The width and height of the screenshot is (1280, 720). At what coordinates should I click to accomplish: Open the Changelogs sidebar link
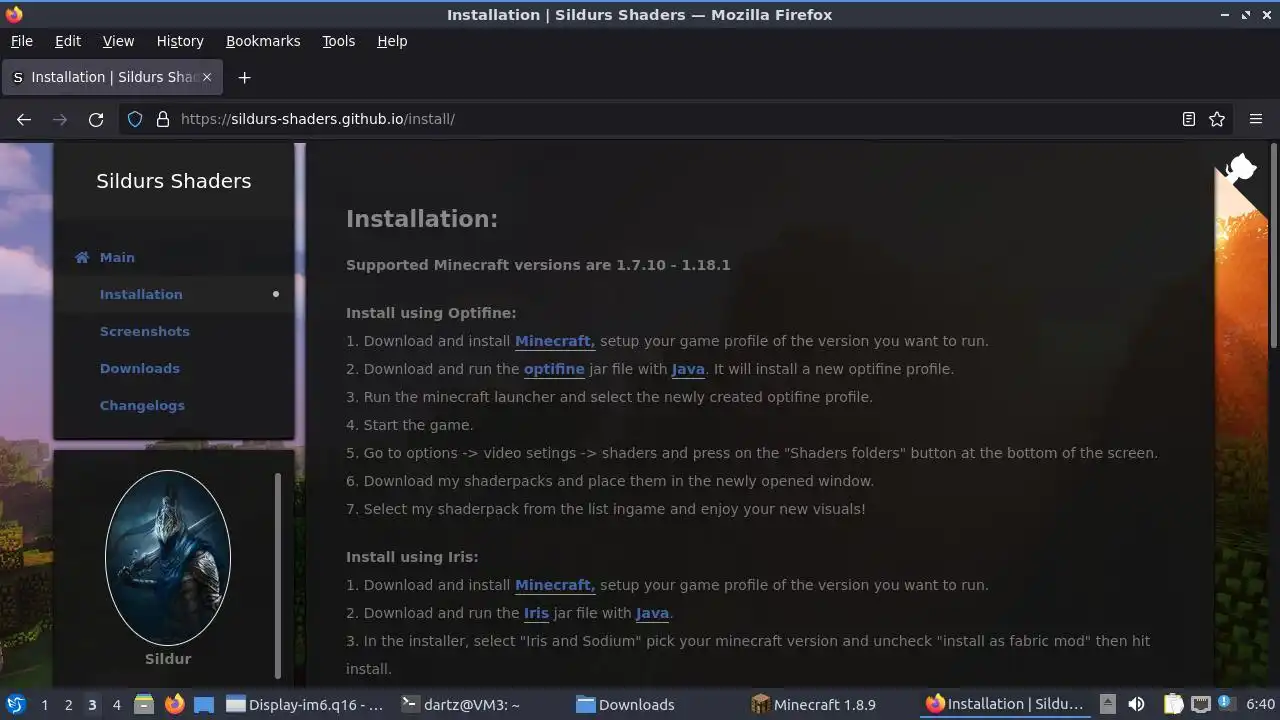pos(142,405)
